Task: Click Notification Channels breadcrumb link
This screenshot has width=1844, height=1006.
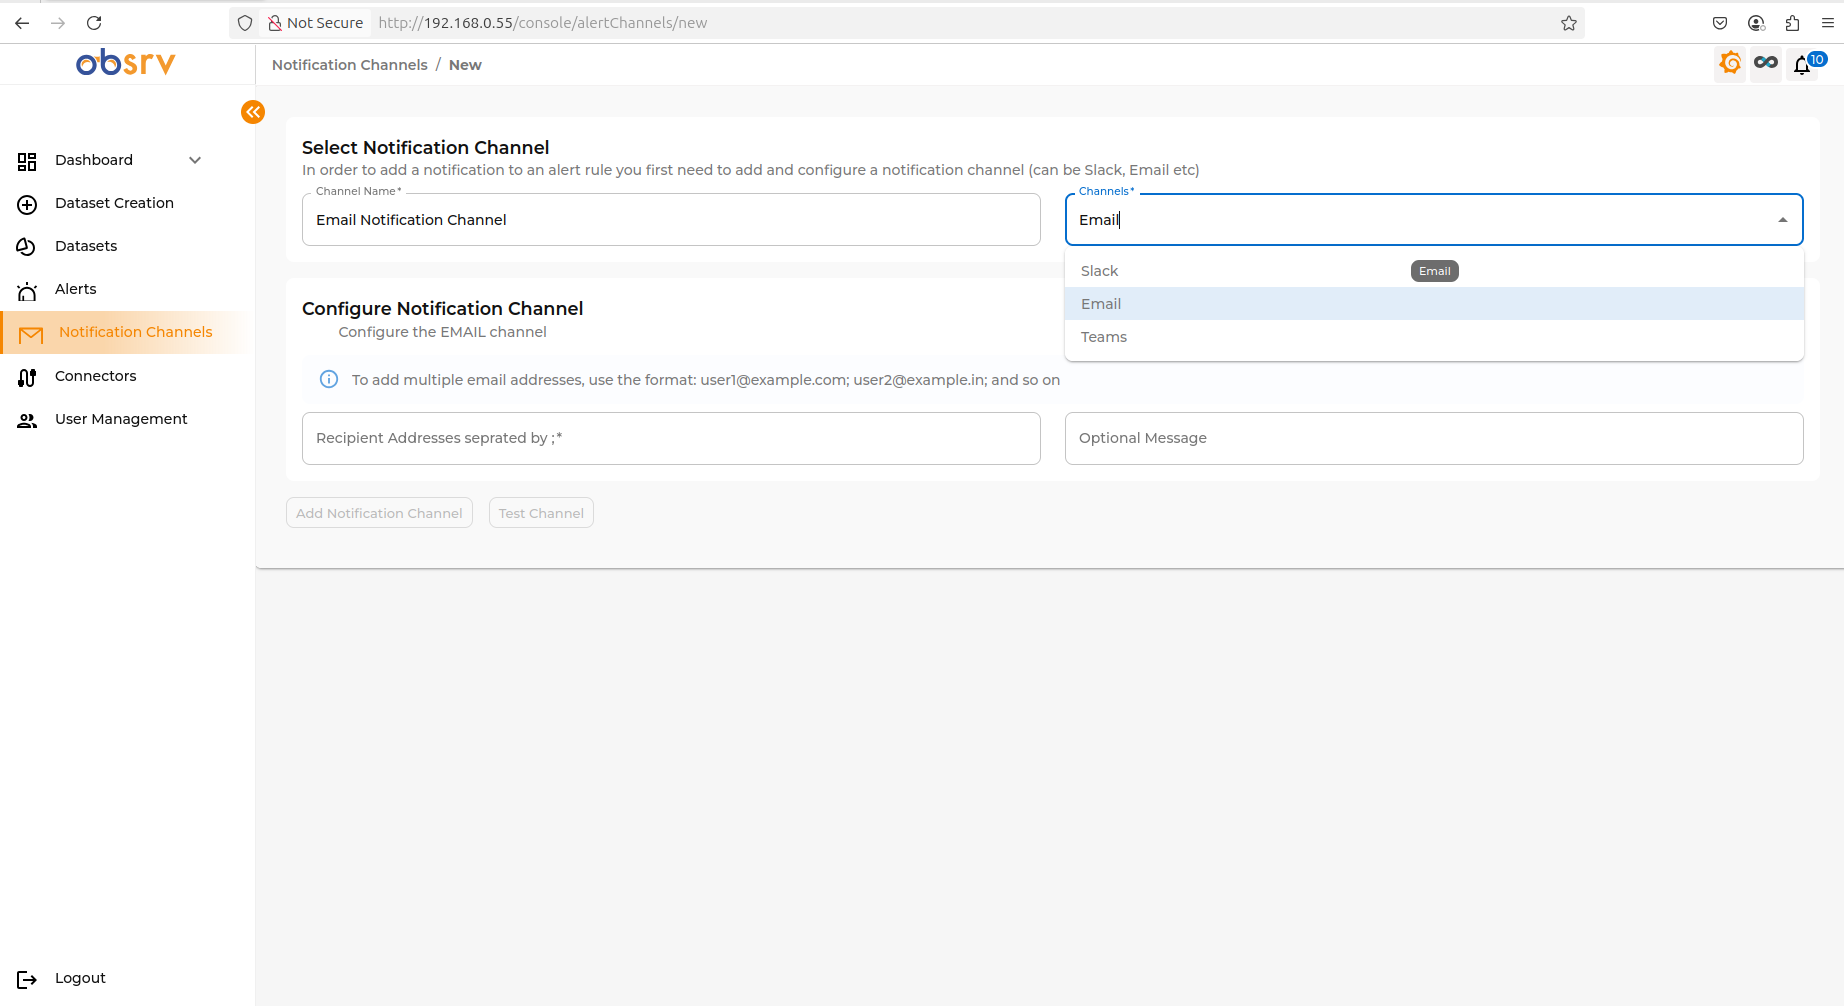Action: [x=350, y=65]
